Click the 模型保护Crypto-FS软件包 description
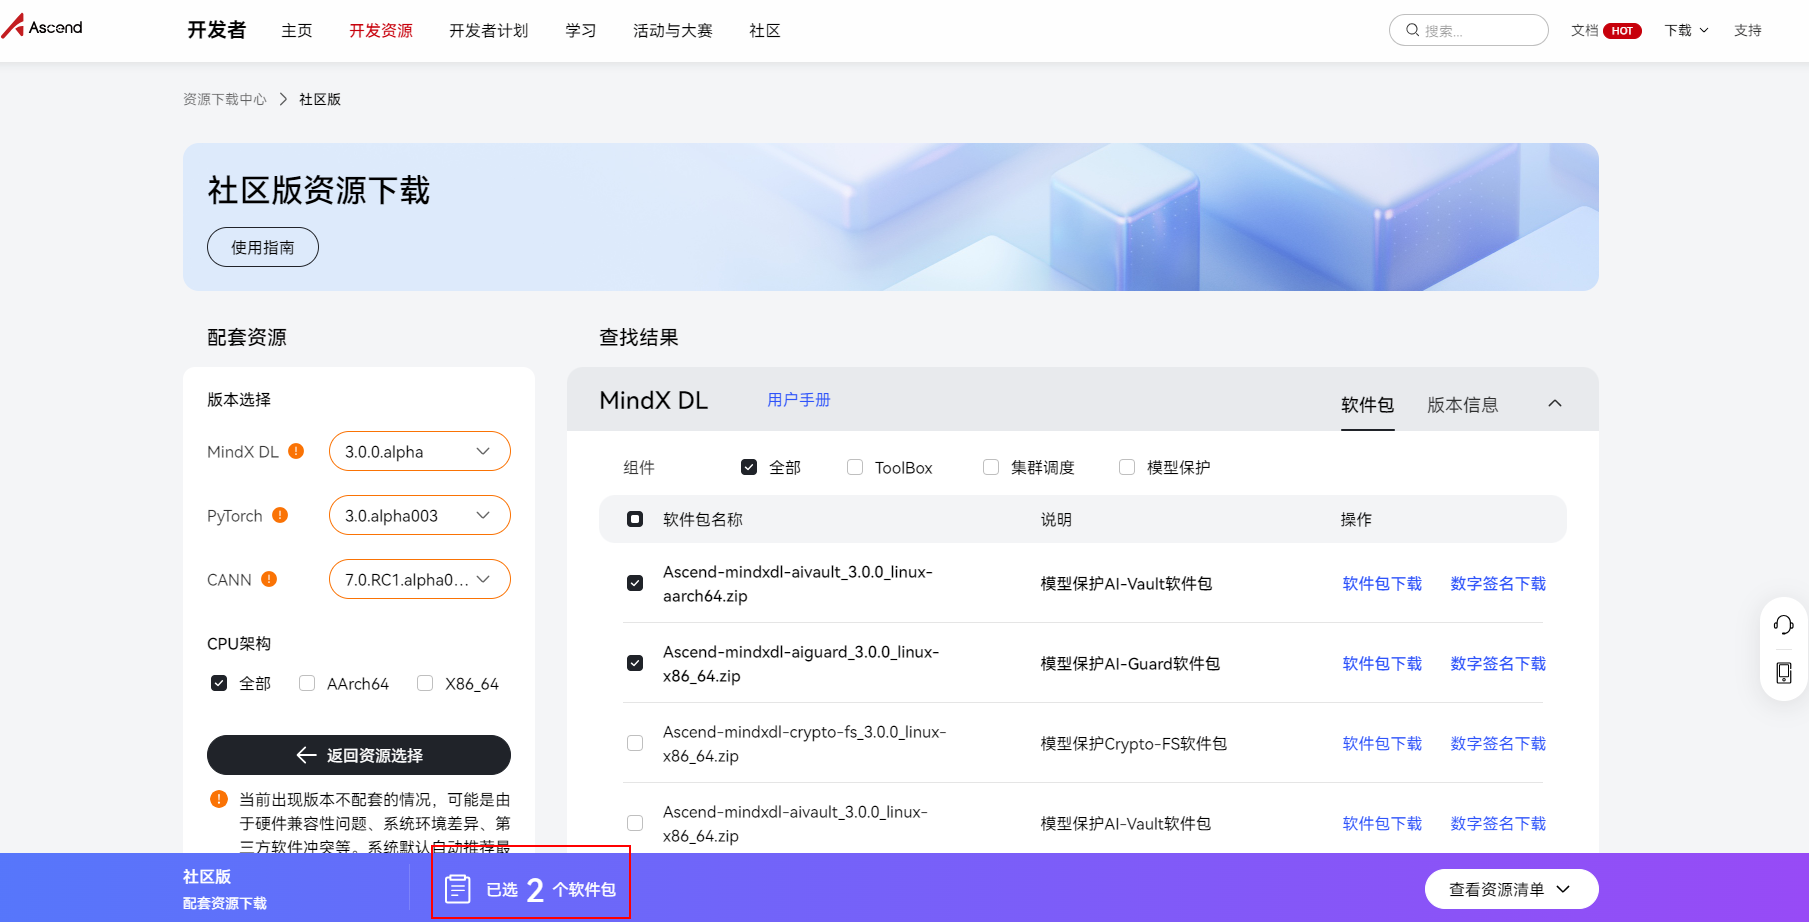 [1134, 743]
